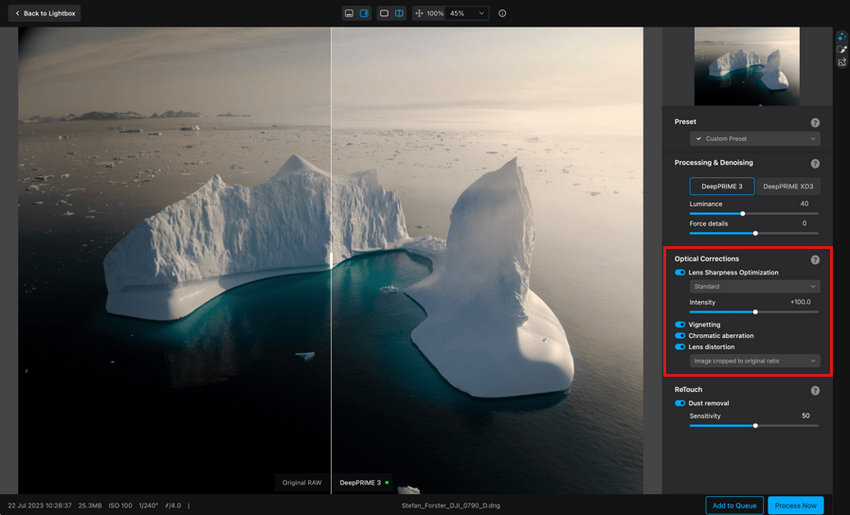Screen dimensions: 850x515
Task: Select the pan move tool icon
Action: 419,13
